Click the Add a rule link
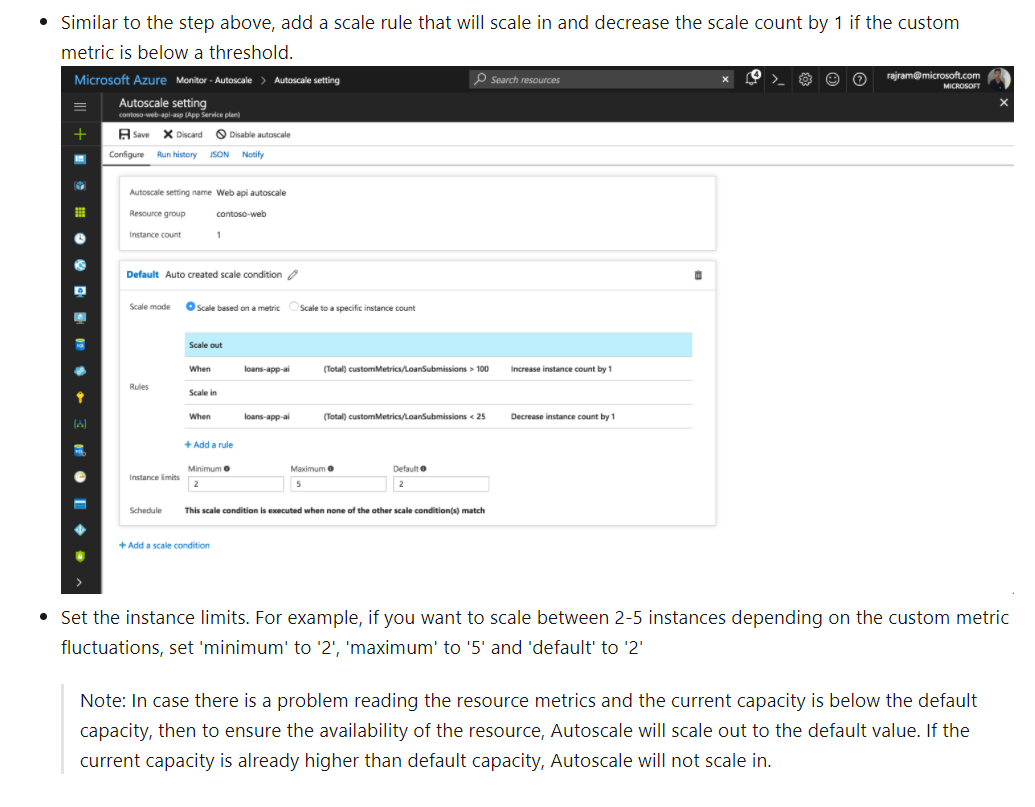 point(209,445)
